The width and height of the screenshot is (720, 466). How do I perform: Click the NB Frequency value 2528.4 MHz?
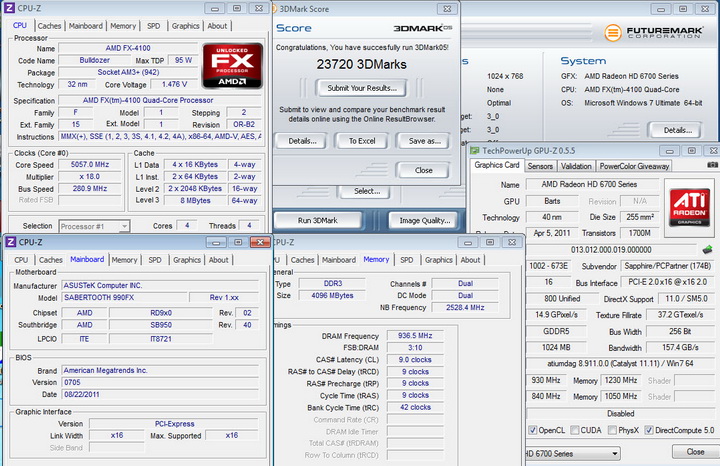click(x=465, y=308)
